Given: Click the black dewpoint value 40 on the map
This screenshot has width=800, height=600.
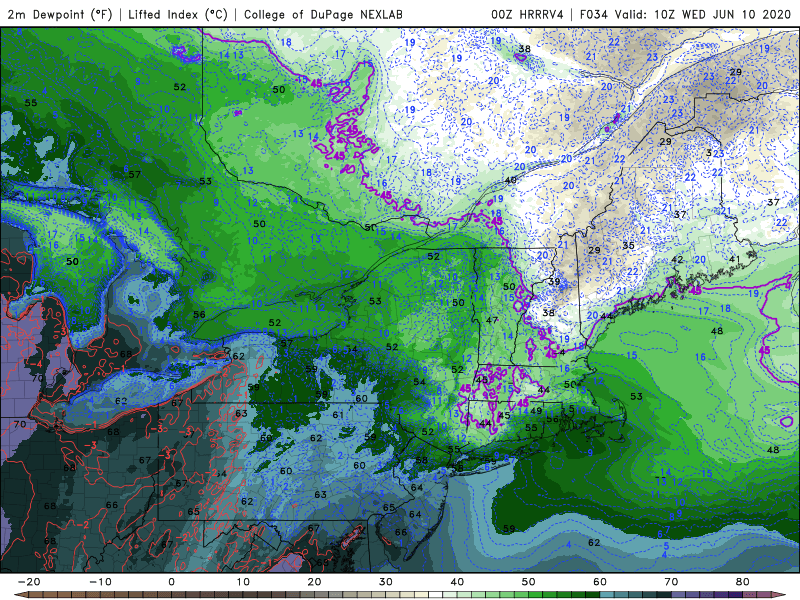Looking at the screenshot, I should pos(510,180).
